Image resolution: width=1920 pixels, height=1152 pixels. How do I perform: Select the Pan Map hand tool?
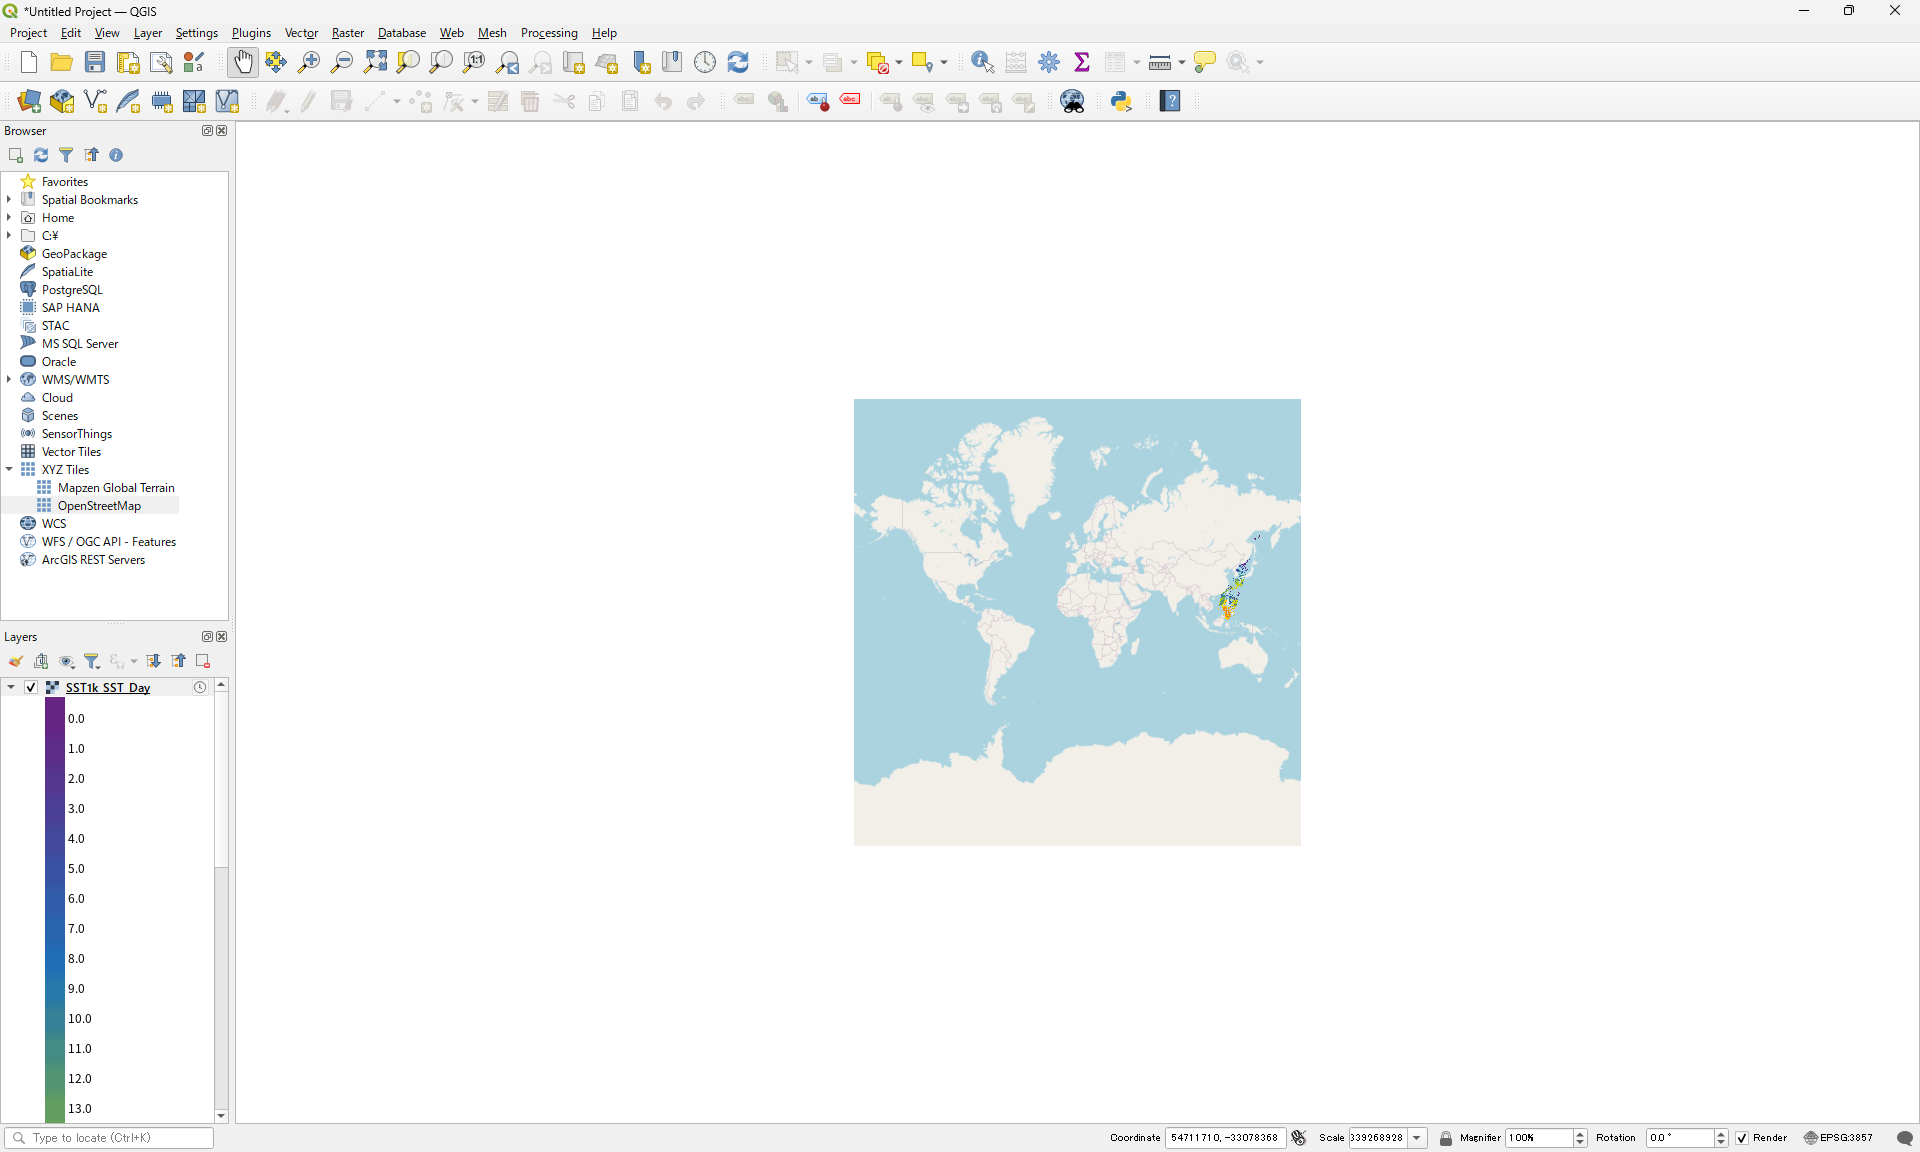[x=243, y=62]
